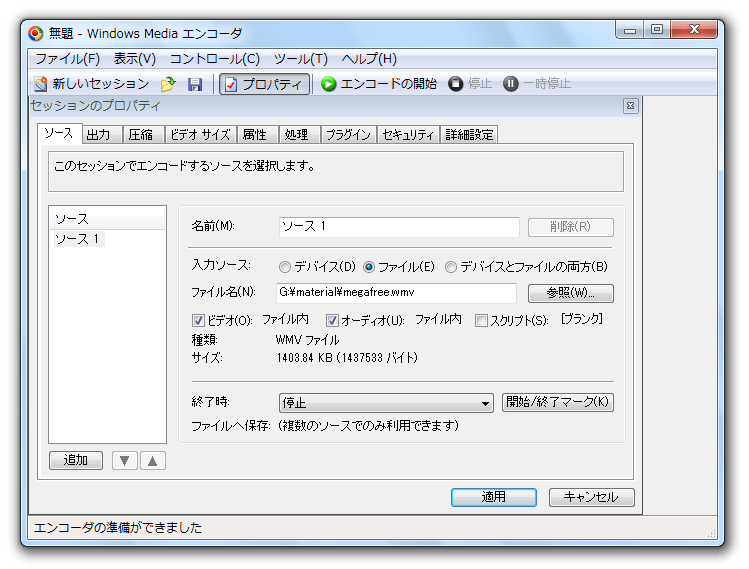Select the ファイル(E) radio button
The image size is (749, 569).
coord(369,267)
